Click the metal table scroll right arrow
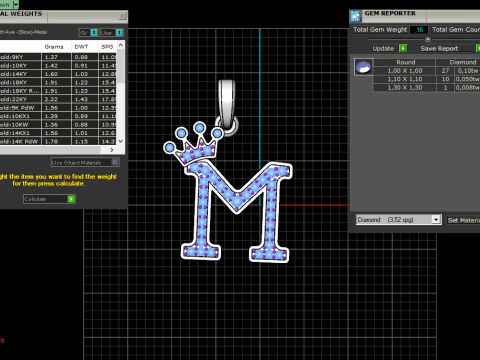Viewport: 480px width, 360px height. click(112, 150)
